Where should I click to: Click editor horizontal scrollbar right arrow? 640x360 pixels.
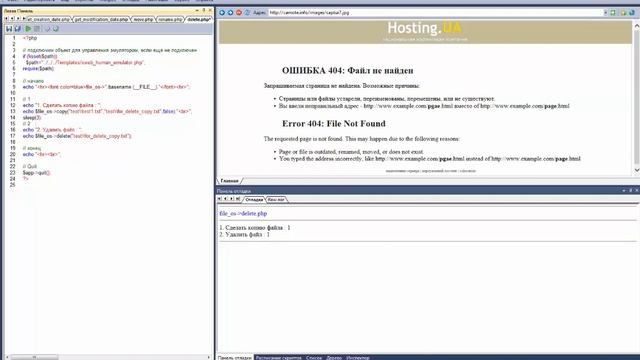tap(209, 357)
